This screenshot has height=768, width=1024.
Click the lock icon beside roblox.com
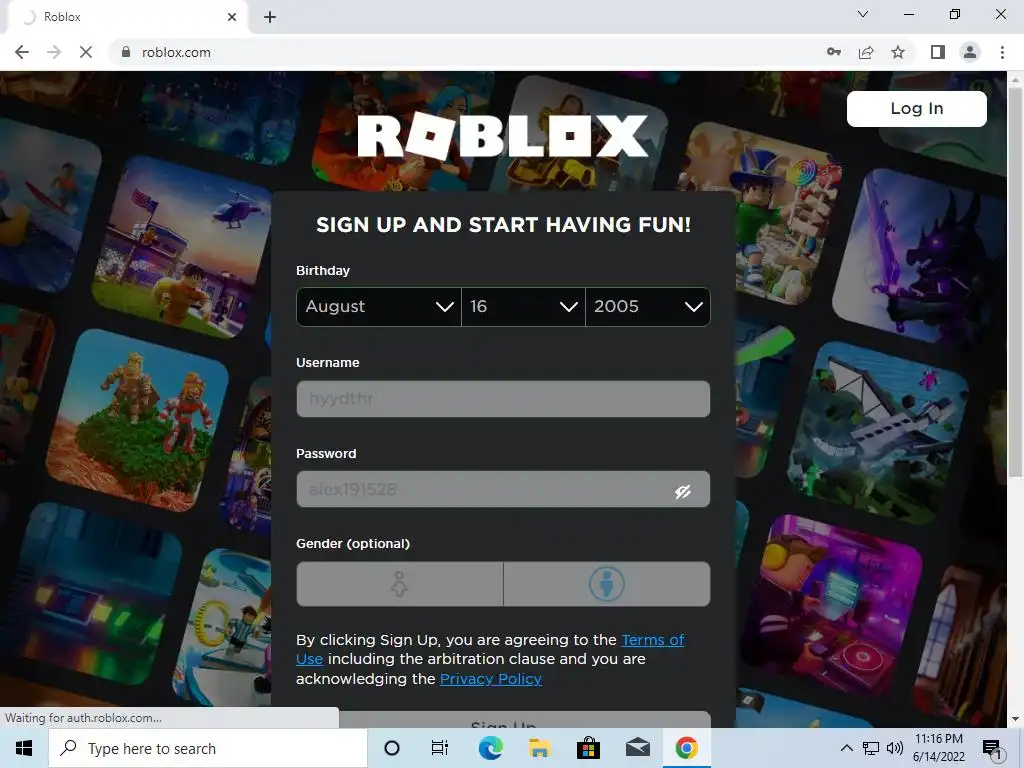pos(125,52)
